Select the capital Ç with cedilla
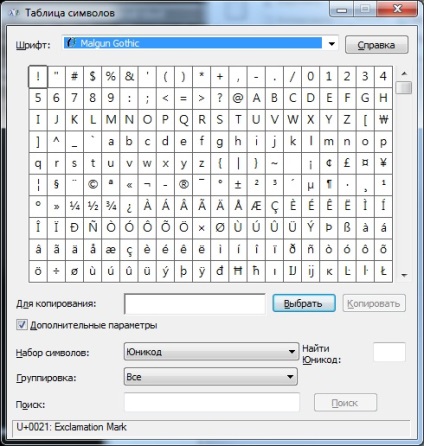This screenshot has height=446, width=424. tap(274, 206)
